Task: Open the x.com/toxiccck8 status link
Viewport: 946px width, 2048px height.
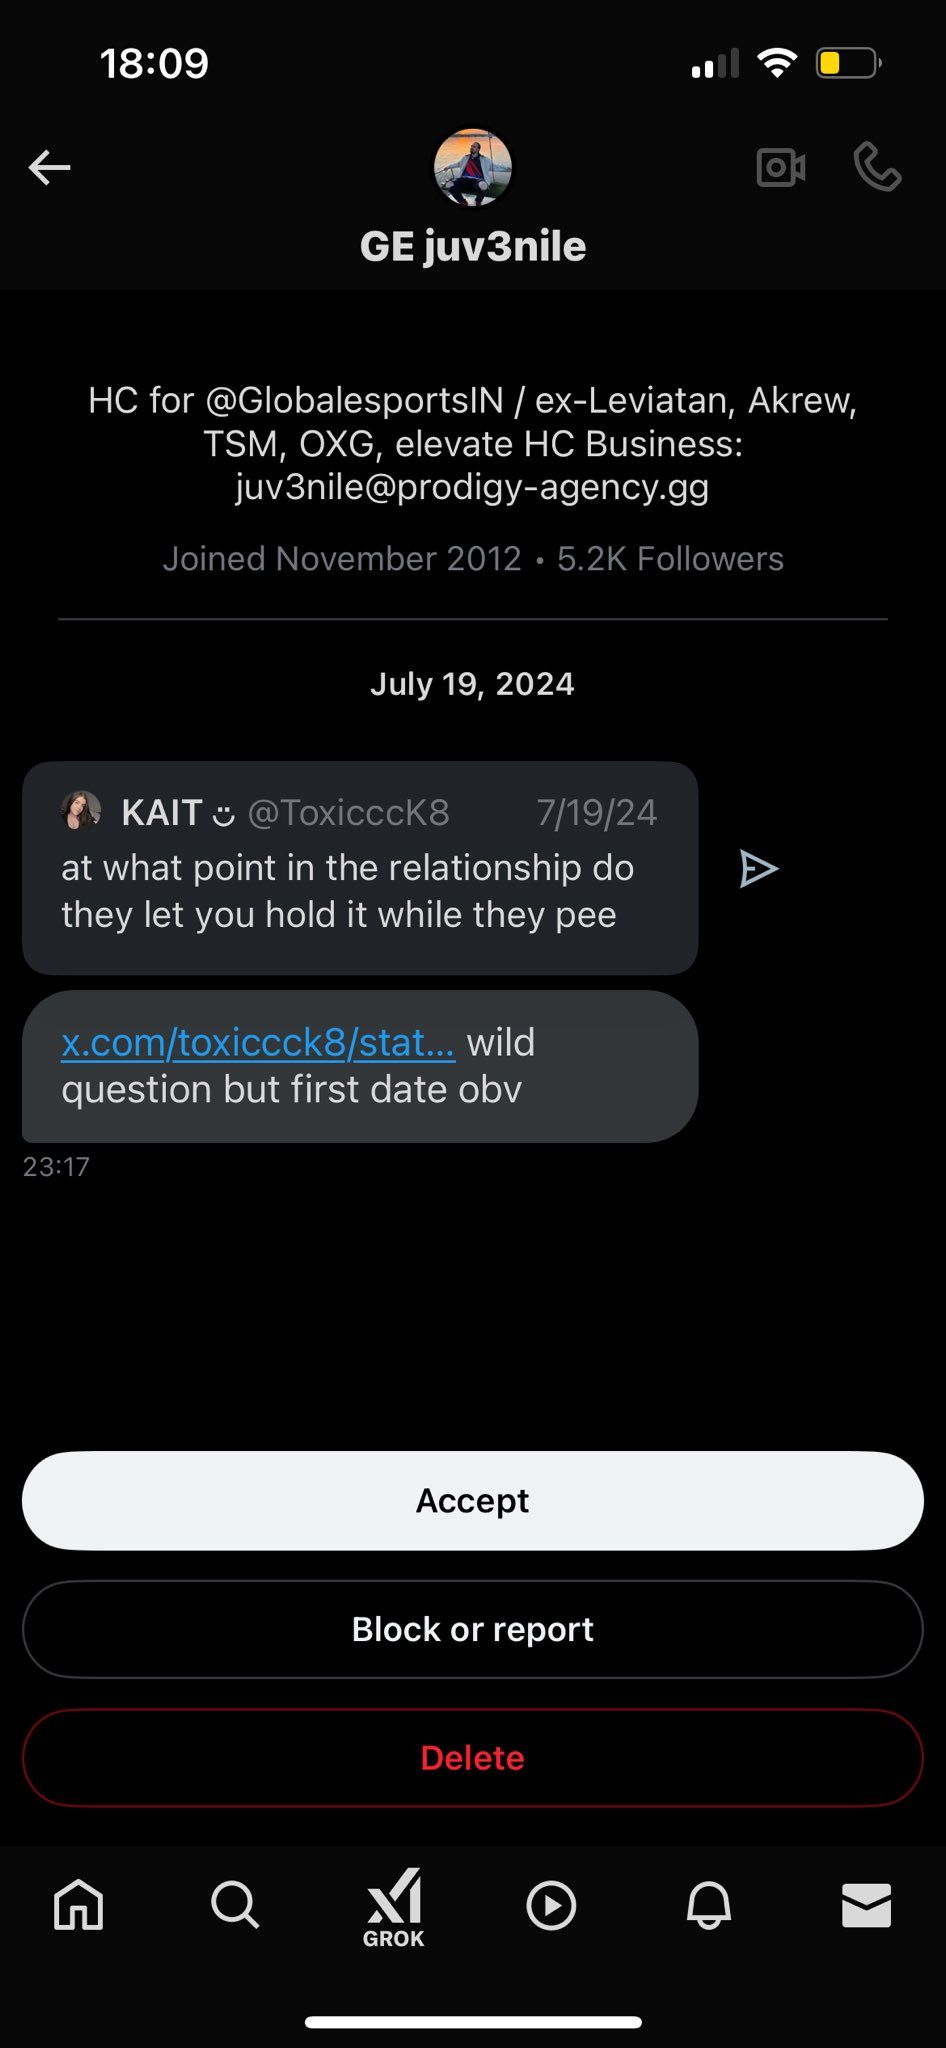Action: 258,1043
